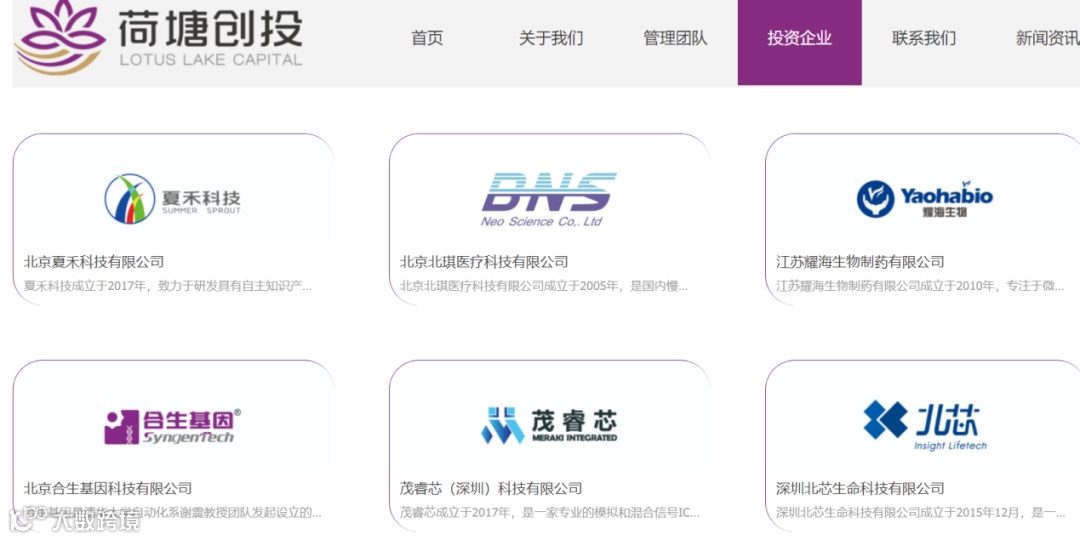Click the 北芯 Insight Lifetech logo
1080x540 pixels.
925,425
